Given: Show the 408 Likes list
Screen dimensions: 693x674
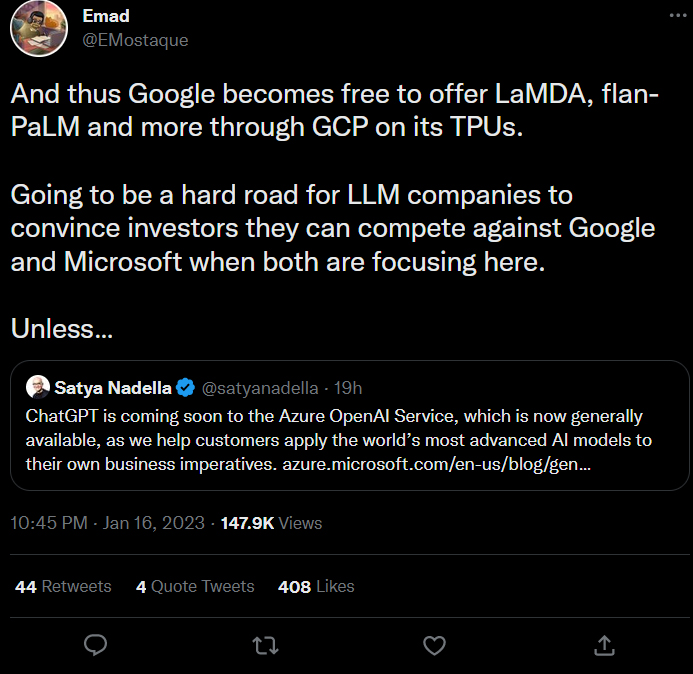Looking at the screenshot, I should tap(316, 586).
